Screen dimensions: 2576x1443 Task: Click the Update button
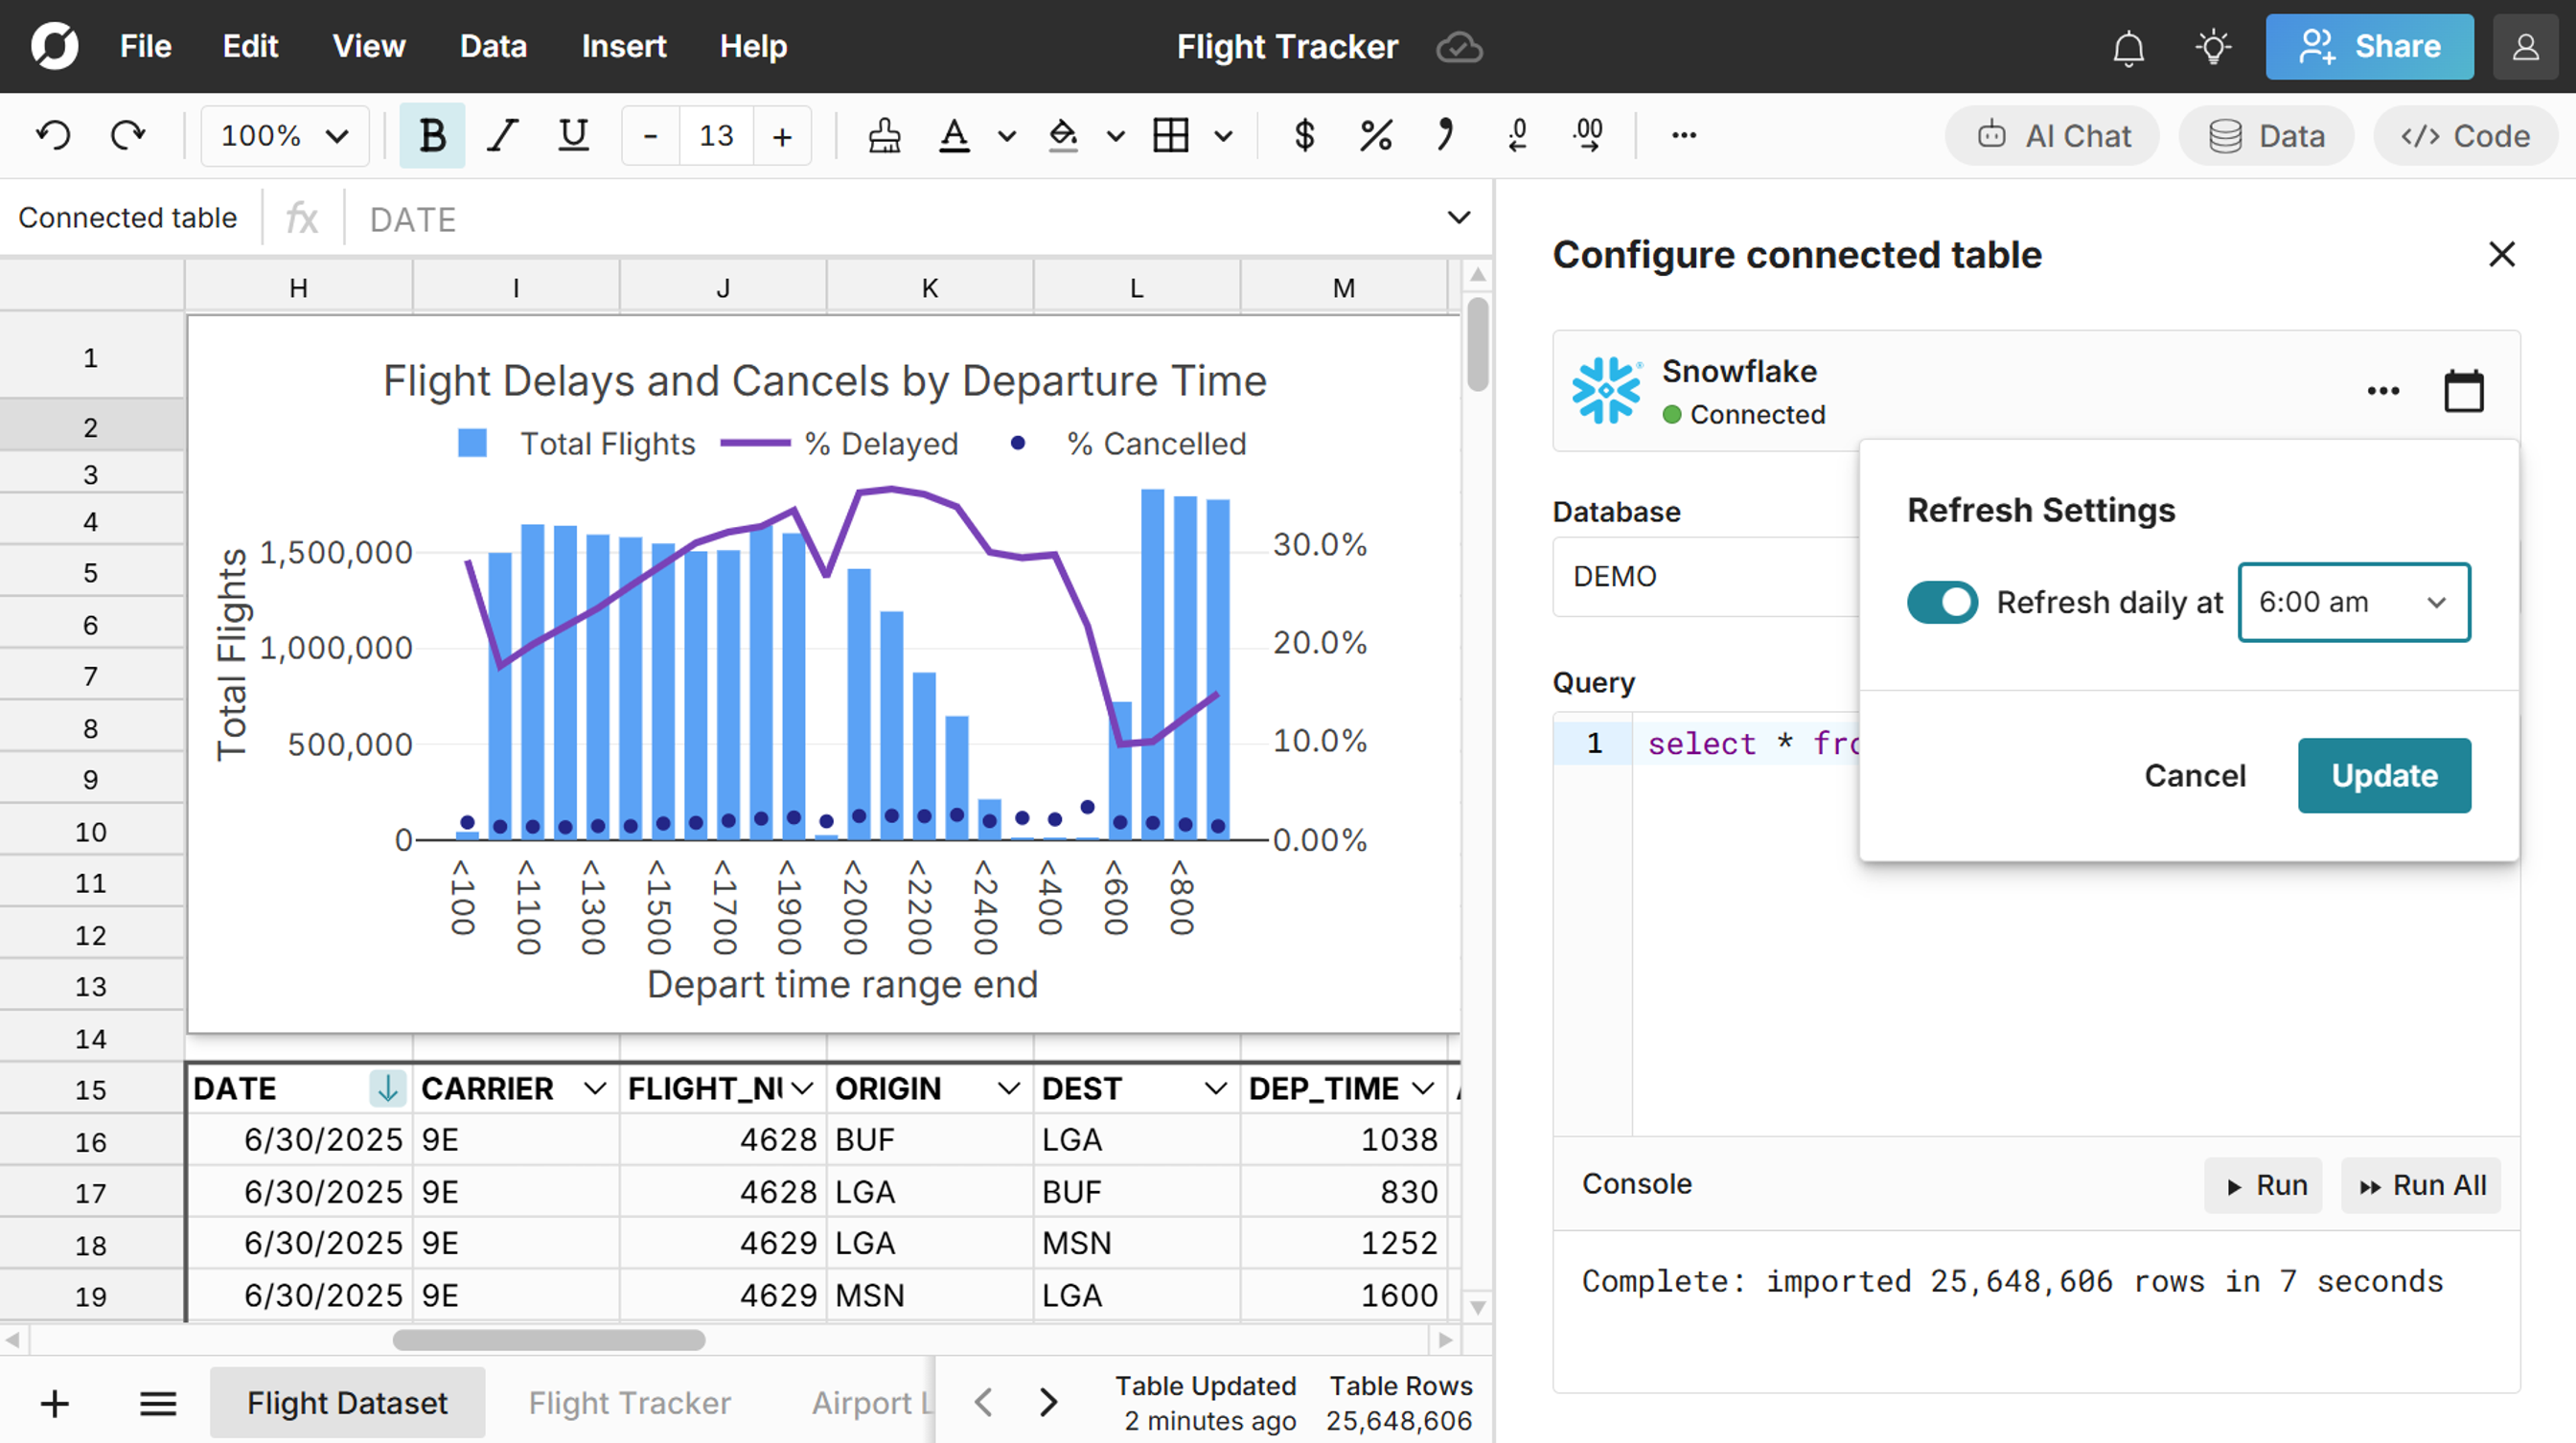point(2383,775)
